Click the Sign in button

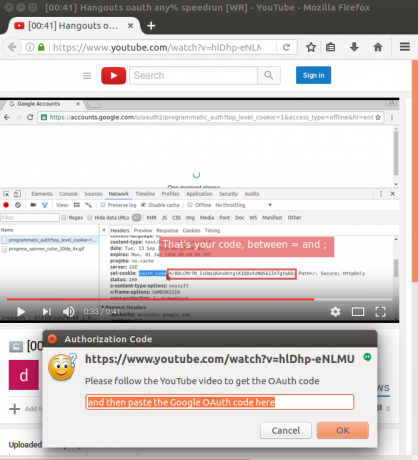313,75
